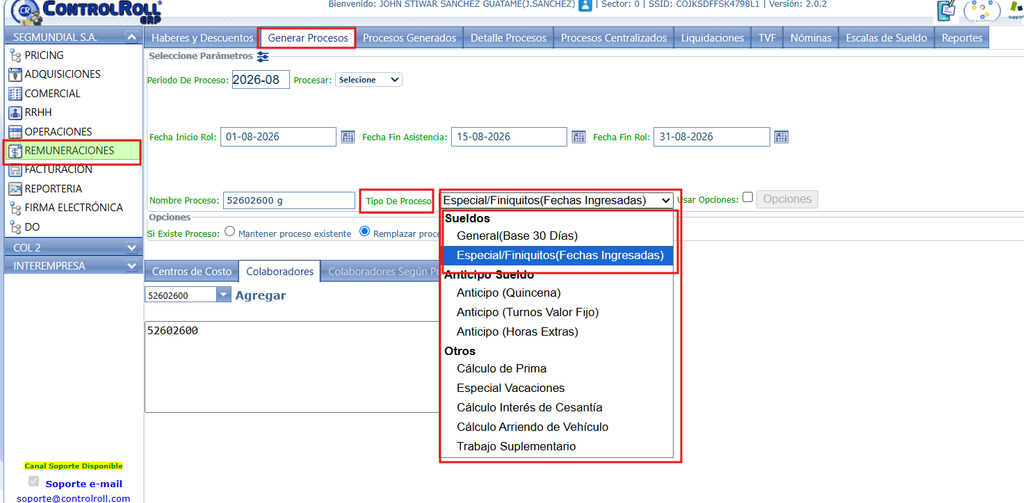Open the 52602600 collaborator combo box arrow
1024x503 pixels.
pyautogui.click(x=223, y=295)
